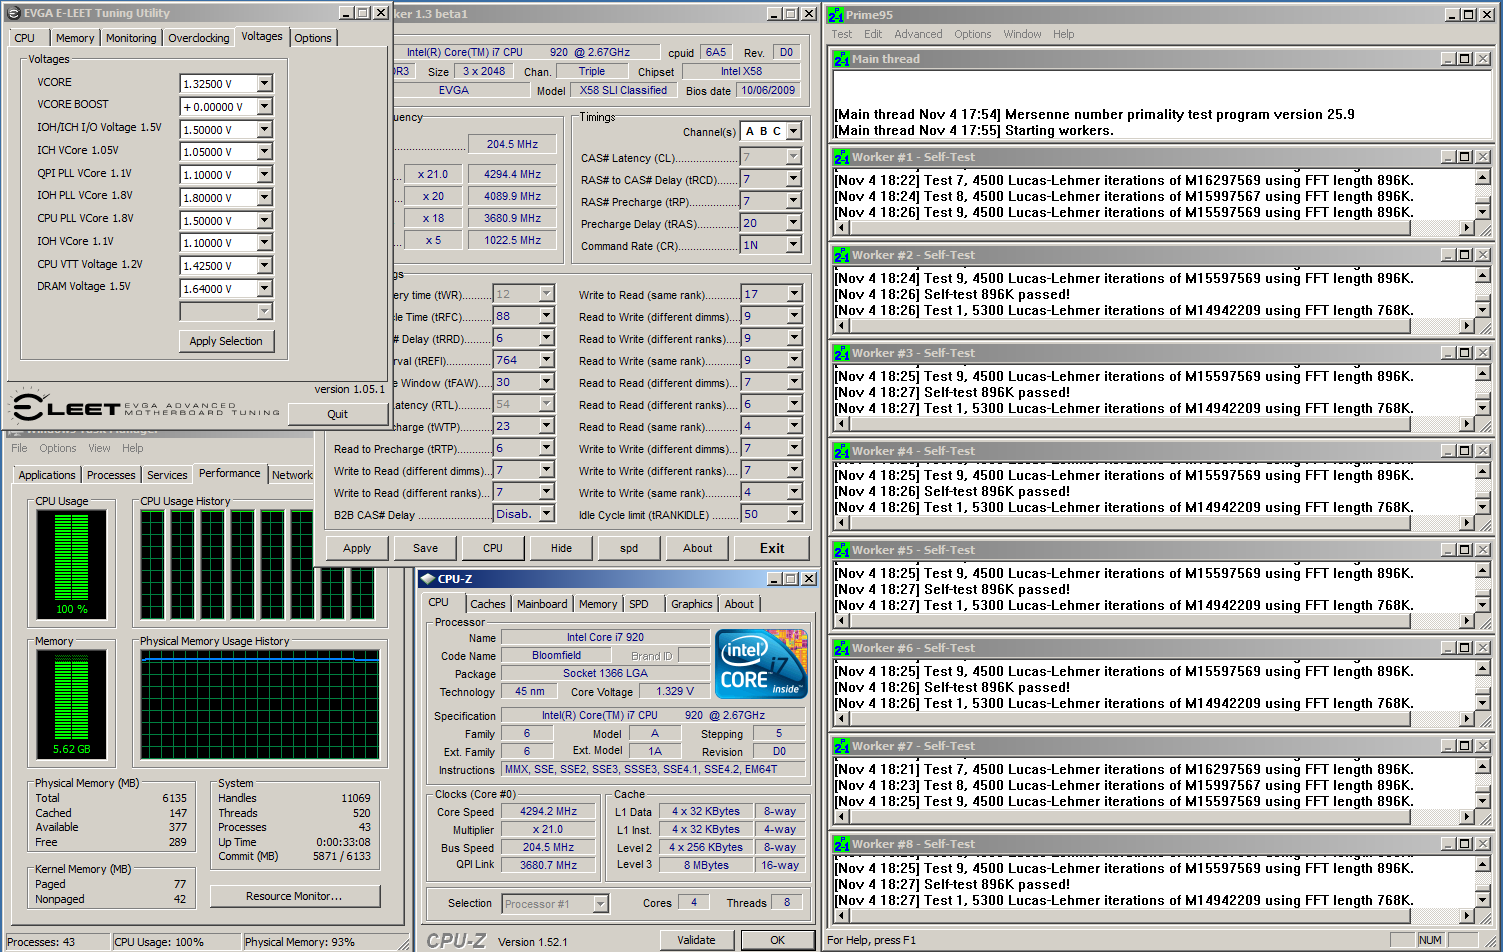Click the Worker #7 Self-Test window icon

click(841, 746)
